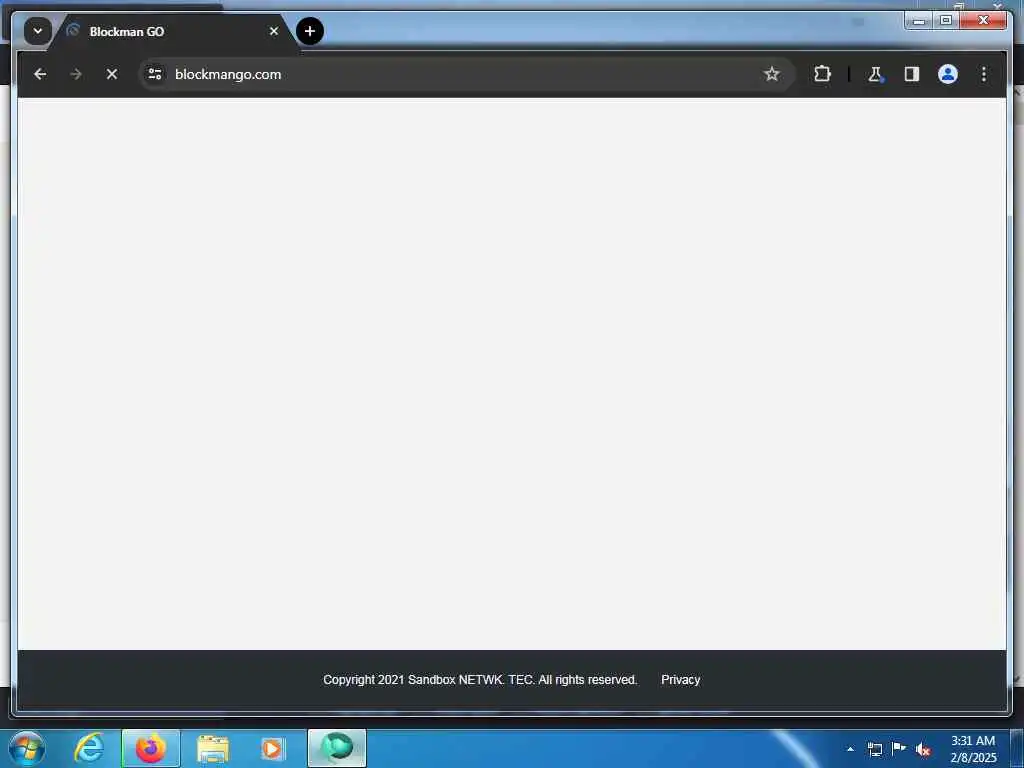Image resolution: width=1024 pixels, height=768 pixels.
Task: Select the Blockman GO tab
Action: pyautogui.click(x=173, y=31)
